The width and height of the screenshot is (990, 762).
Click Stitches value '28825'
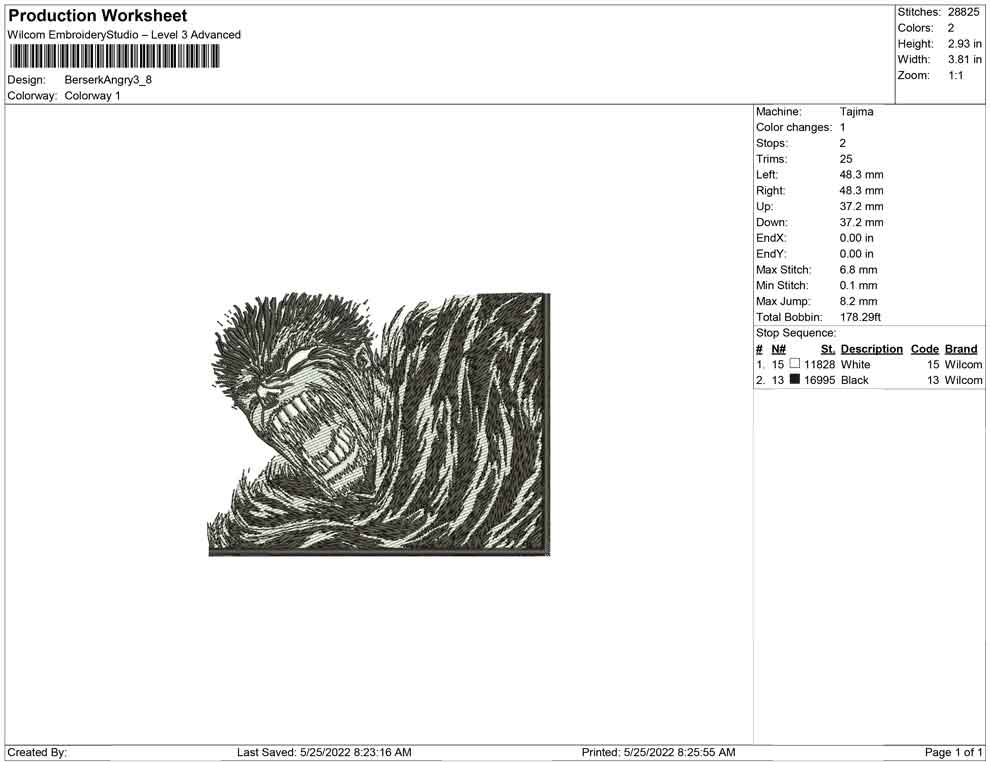point(963,12)
